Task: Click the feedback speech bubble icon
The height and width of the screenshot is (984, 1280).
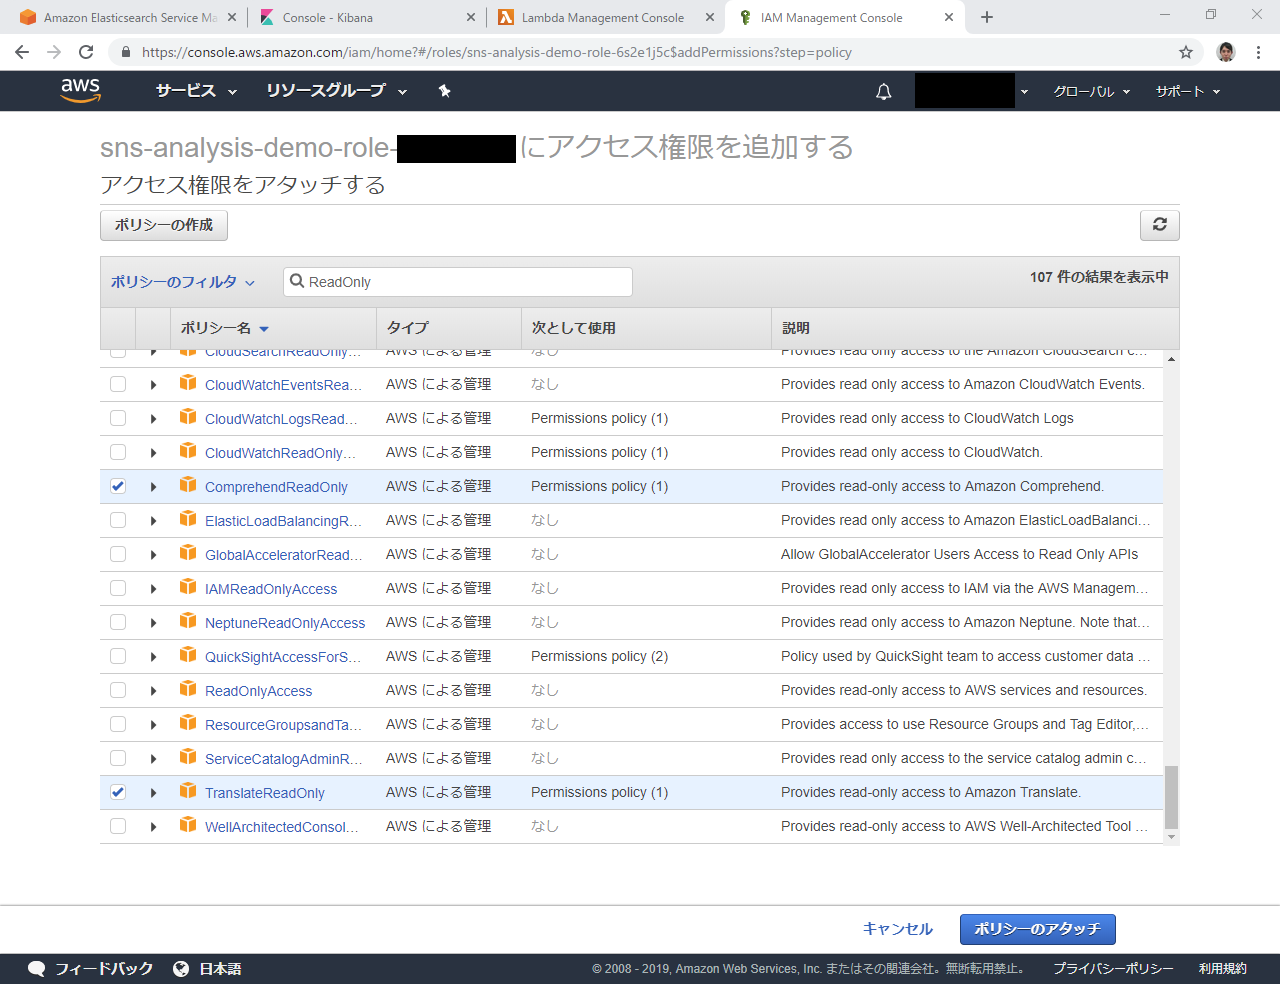Action: click(x=37, y=968)
